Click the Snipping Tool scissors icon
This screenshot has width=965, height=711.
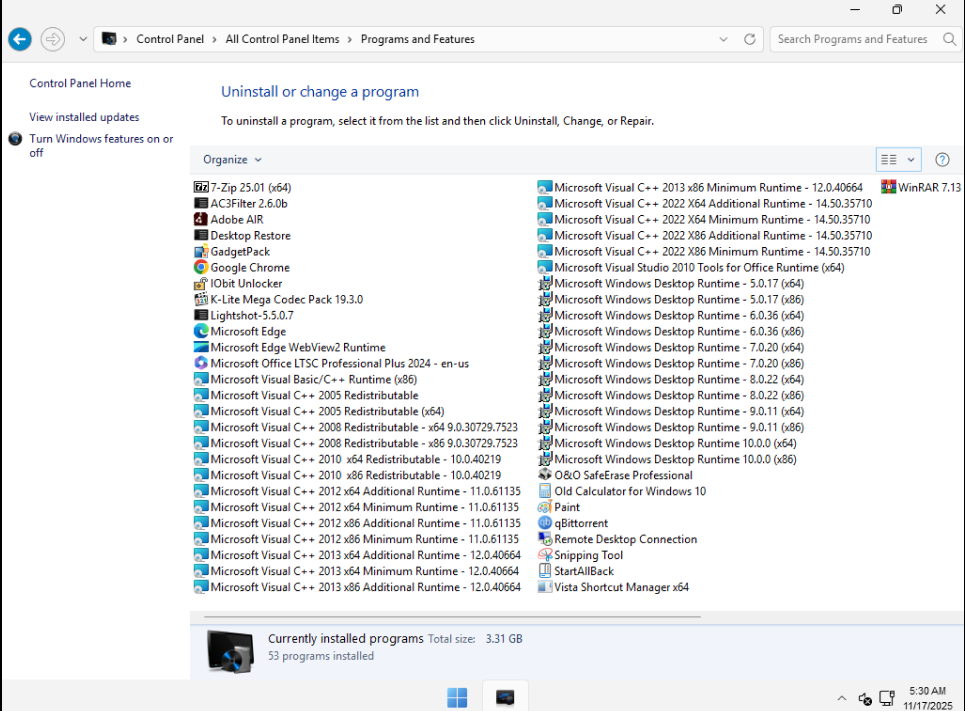pyautogui.click(x=545, y=555)
